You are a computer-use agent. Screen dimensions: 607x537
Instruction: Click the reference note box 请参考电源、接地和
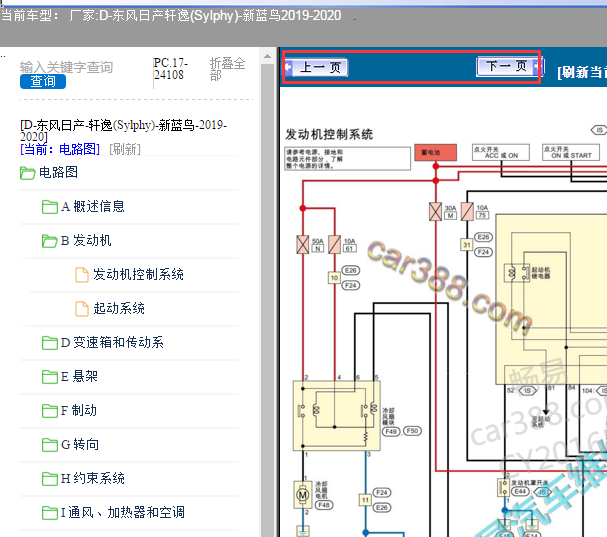[x=348, y=159]
